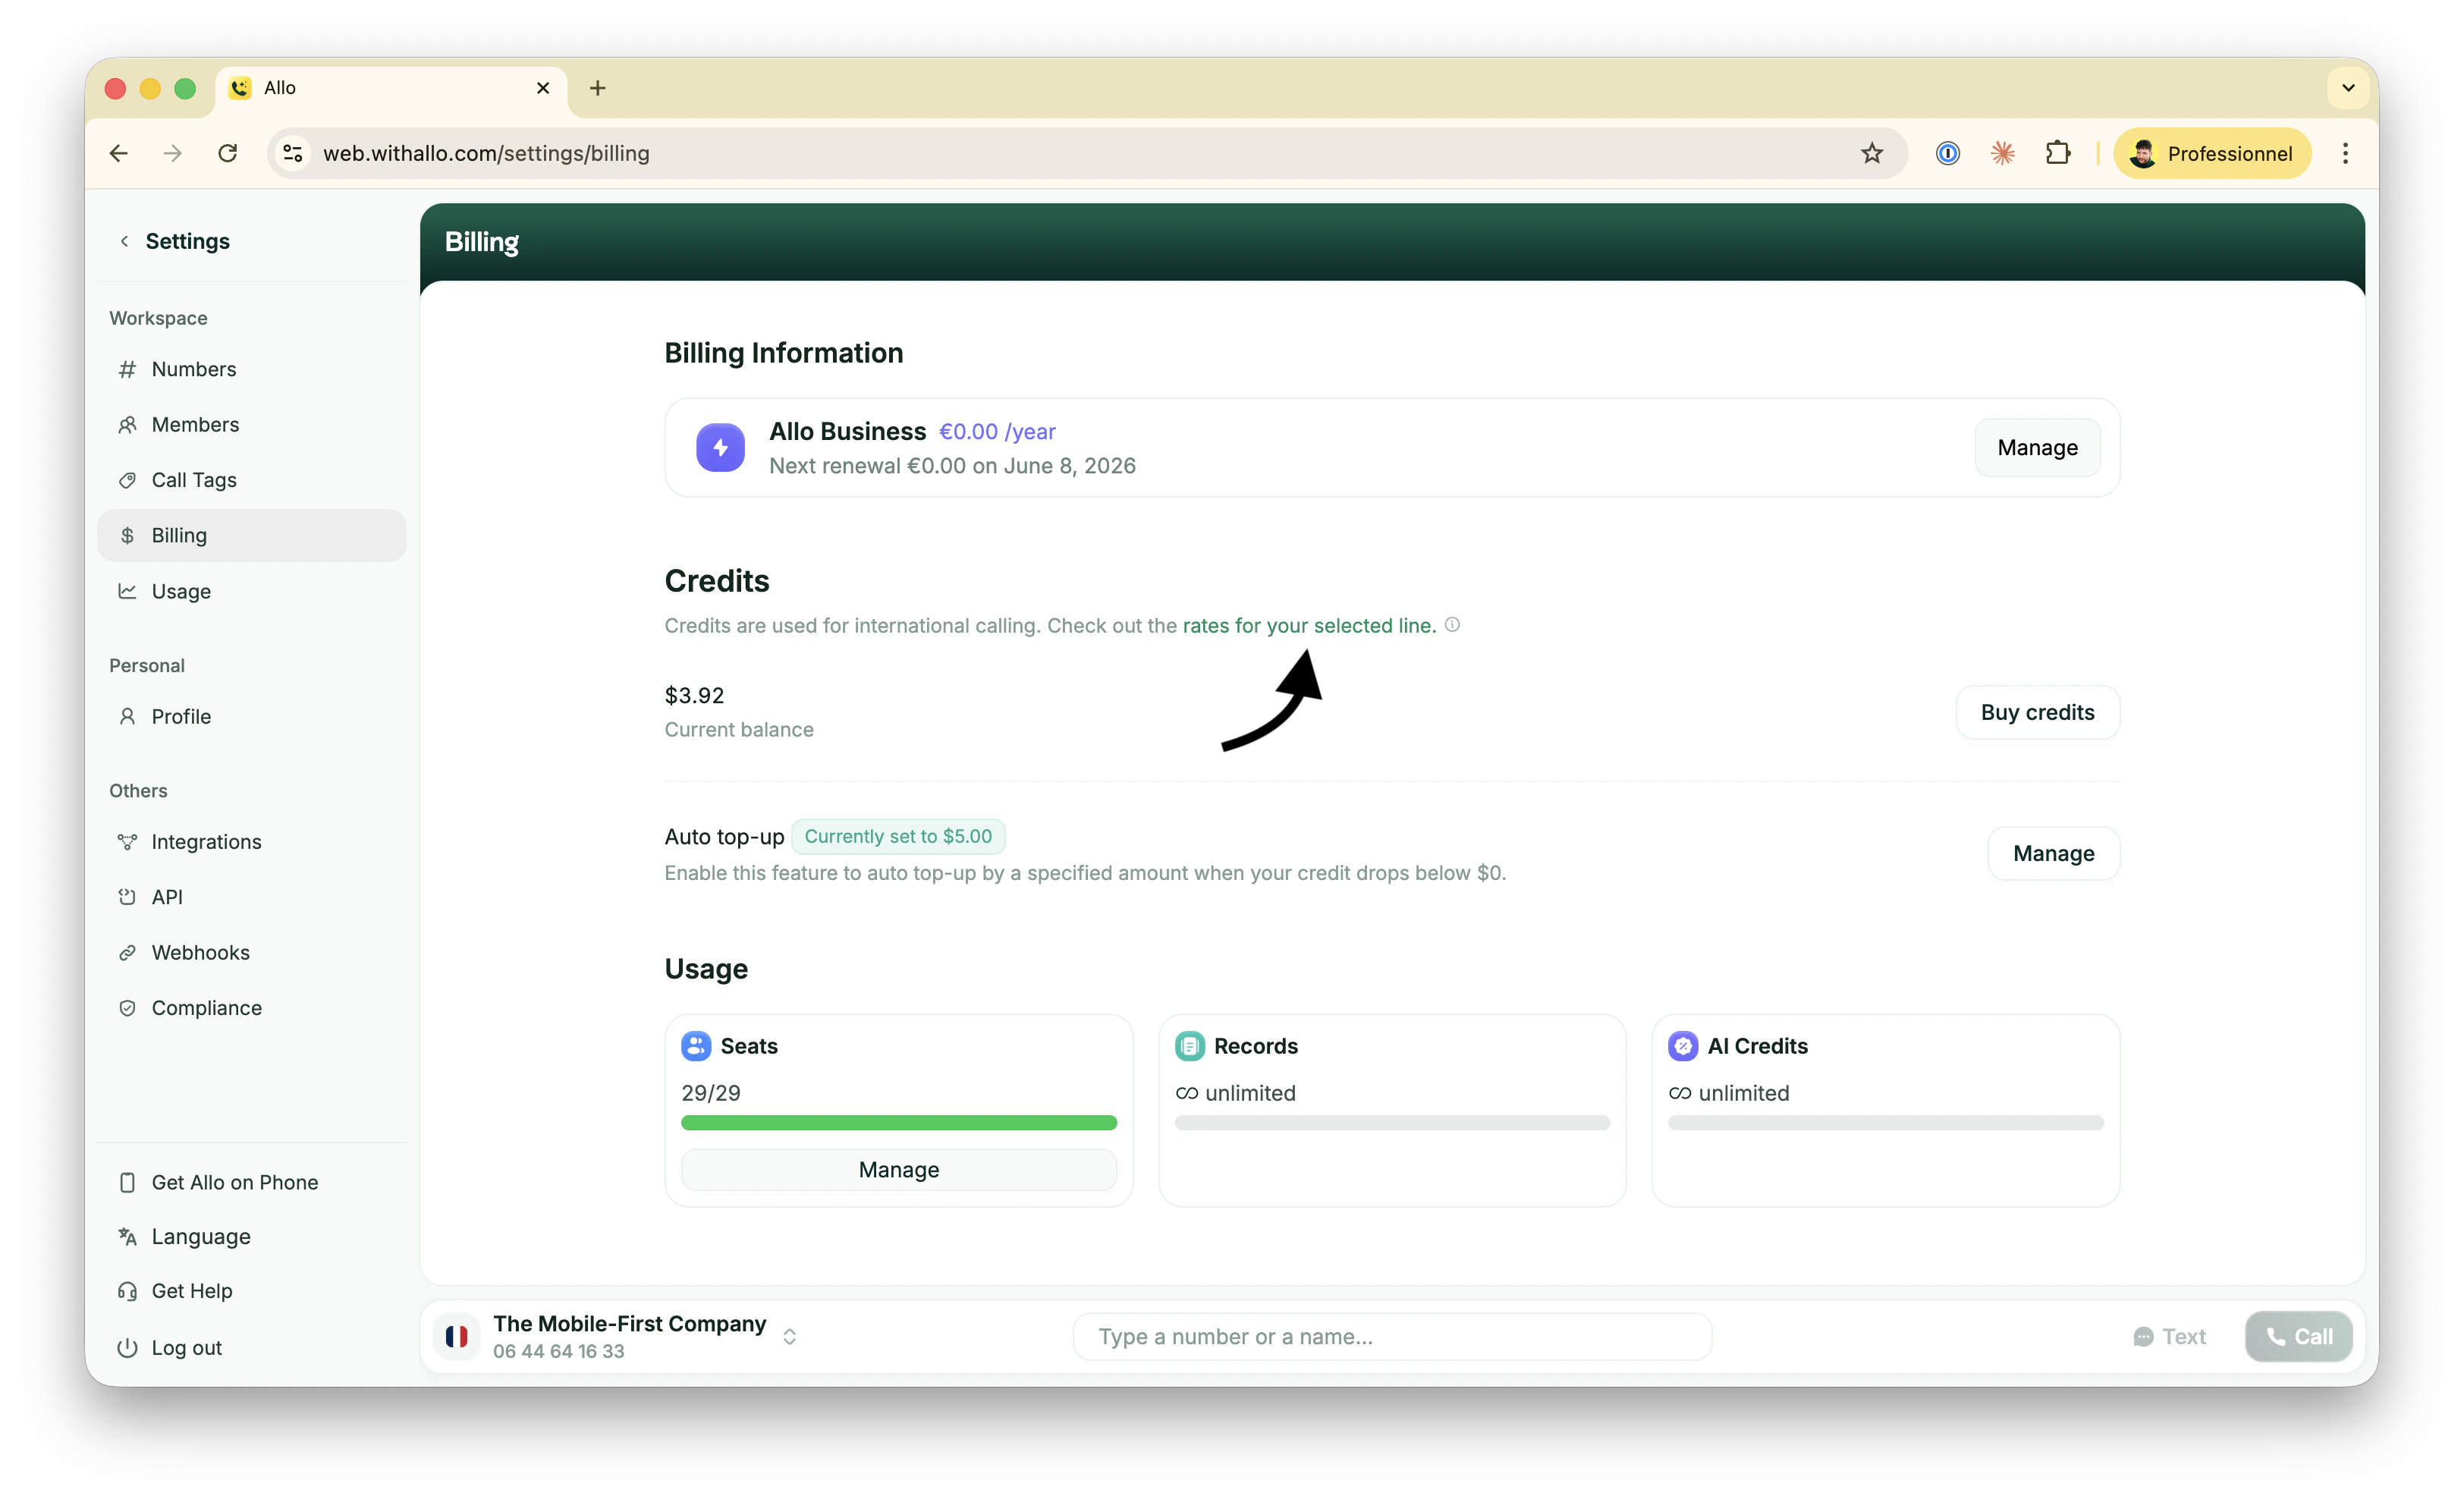This screenshot has height=1499, width=2464.
Task: Click the Currently set to $5.00 badge
Action: click(898, 836)
